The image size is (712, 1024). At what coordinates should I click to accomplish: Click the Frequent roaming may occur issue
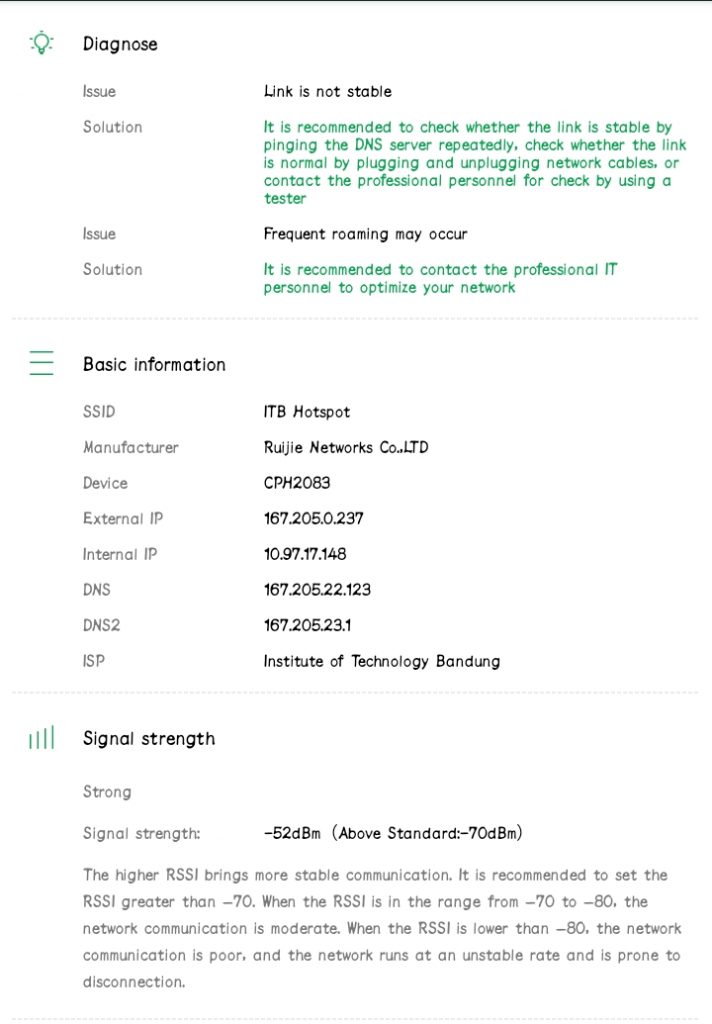pos(365,234)
